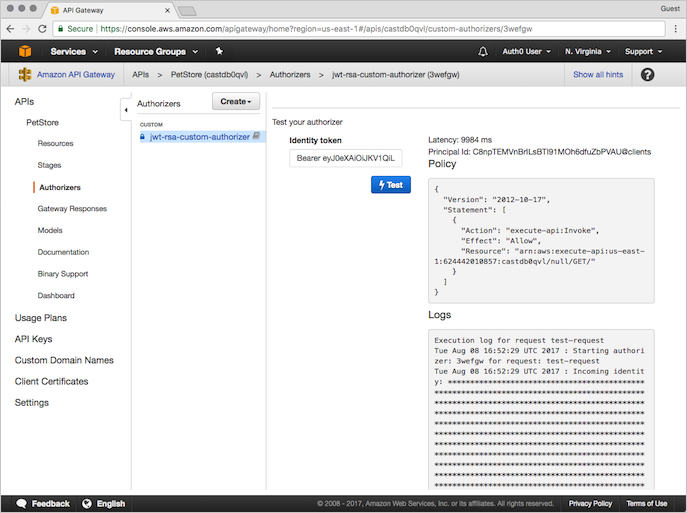687x513 pixels.
Task: Open Custom Domain Names
Action: [x=64, y=360]
